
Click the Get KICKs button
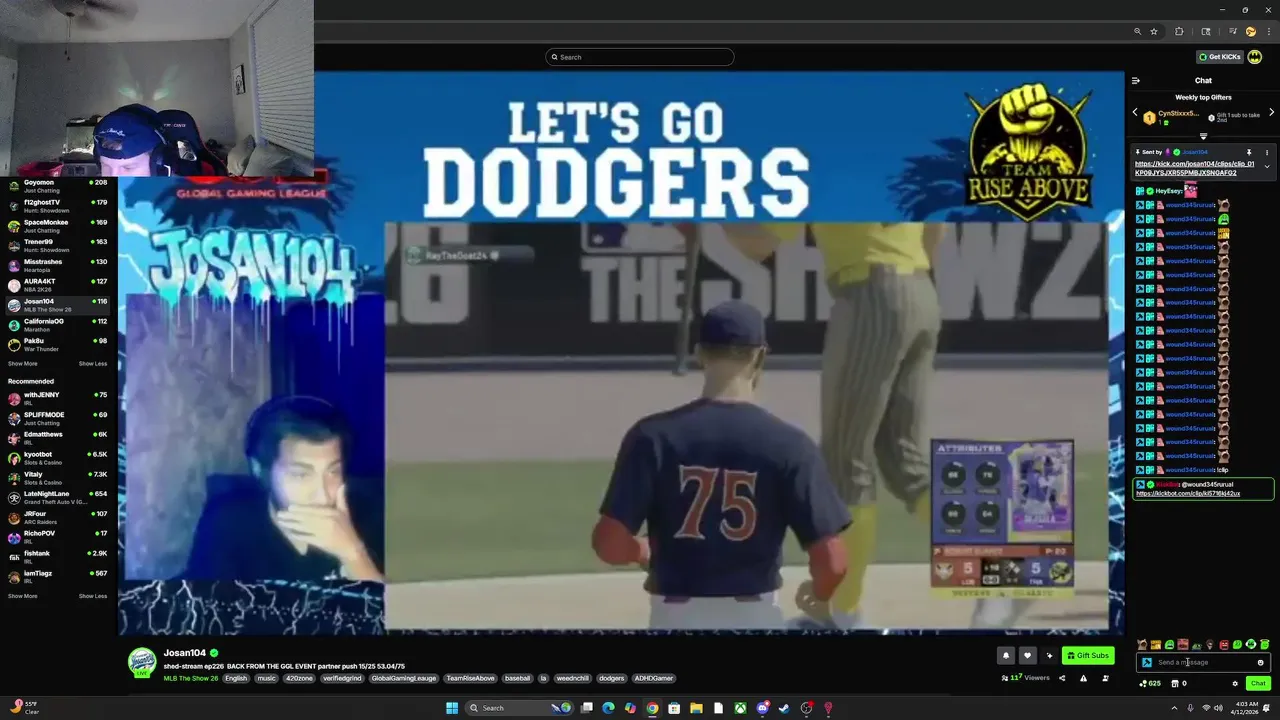(1220, 57)
